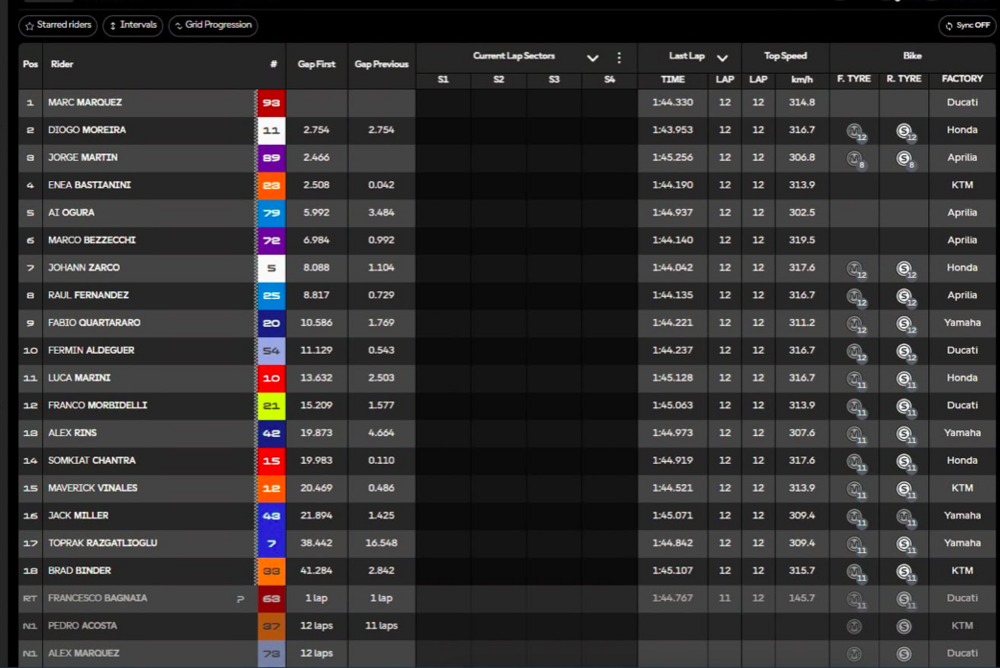Click the pit icon beside Francesco Bagnaia
The height and width of the screenshot is (668, 1000).
pos(240,598)
